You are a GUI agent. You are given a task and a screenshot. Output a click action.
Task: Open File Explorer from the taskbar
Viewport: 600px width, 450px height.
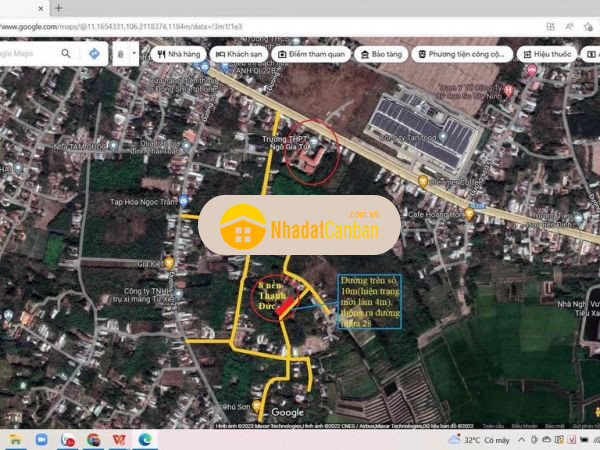point(17,439)
